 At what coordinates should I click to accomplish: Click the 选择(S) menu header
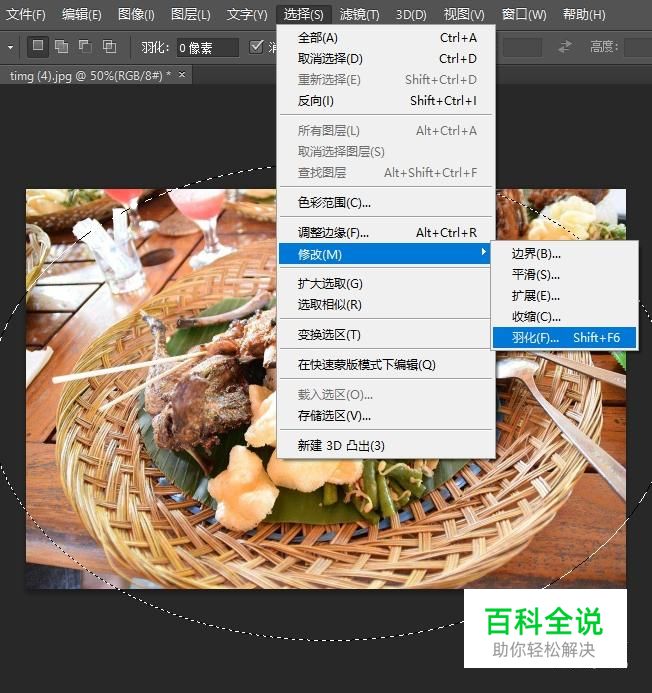pyautogui.click(x=304, y=15)
